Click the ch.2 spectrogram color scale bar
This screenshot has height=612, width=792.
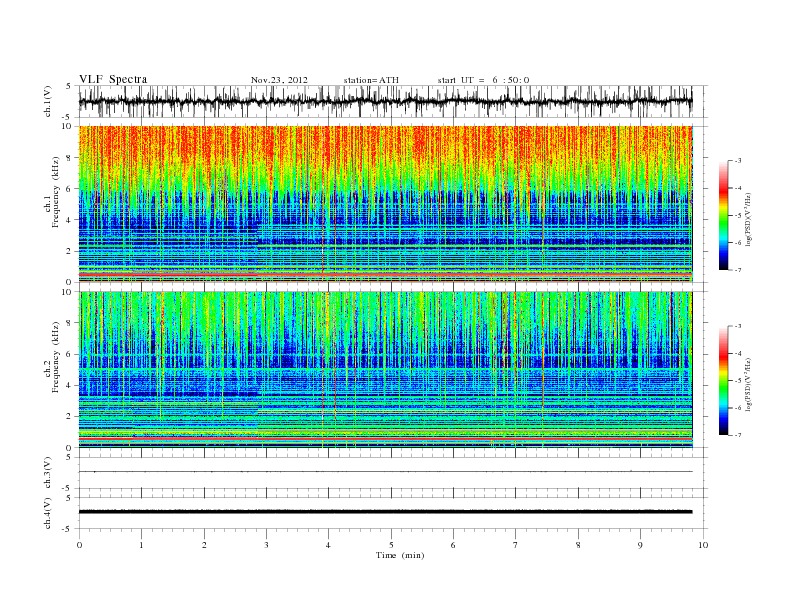tap(723, 380)
